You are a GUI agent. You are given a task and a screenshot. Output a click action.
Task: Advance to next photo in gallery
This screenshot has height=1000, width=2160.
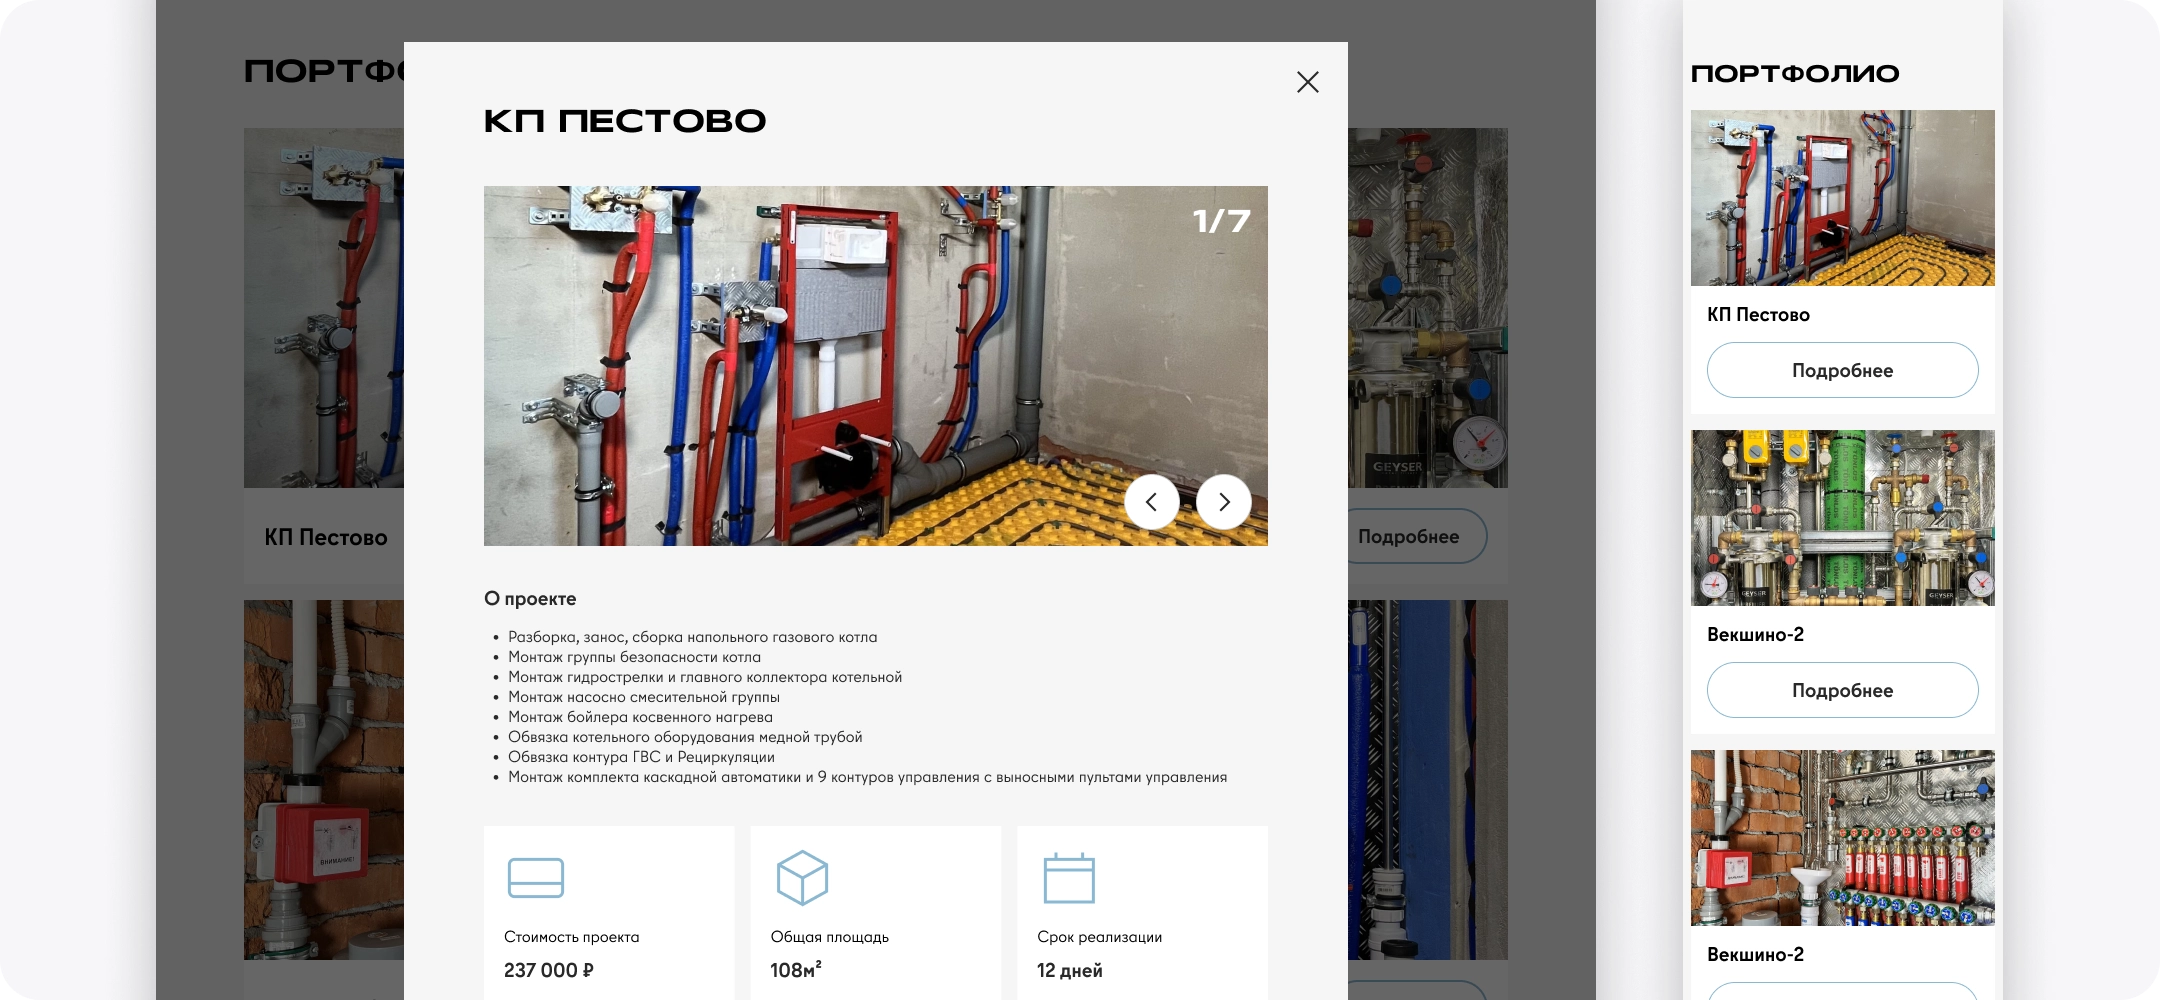pos(1224,502)
